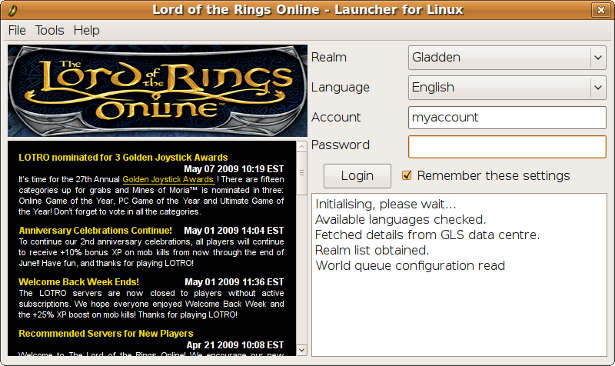Click the Account field containing myaccount
Screen dimensions: 615x366
[507, 117]
